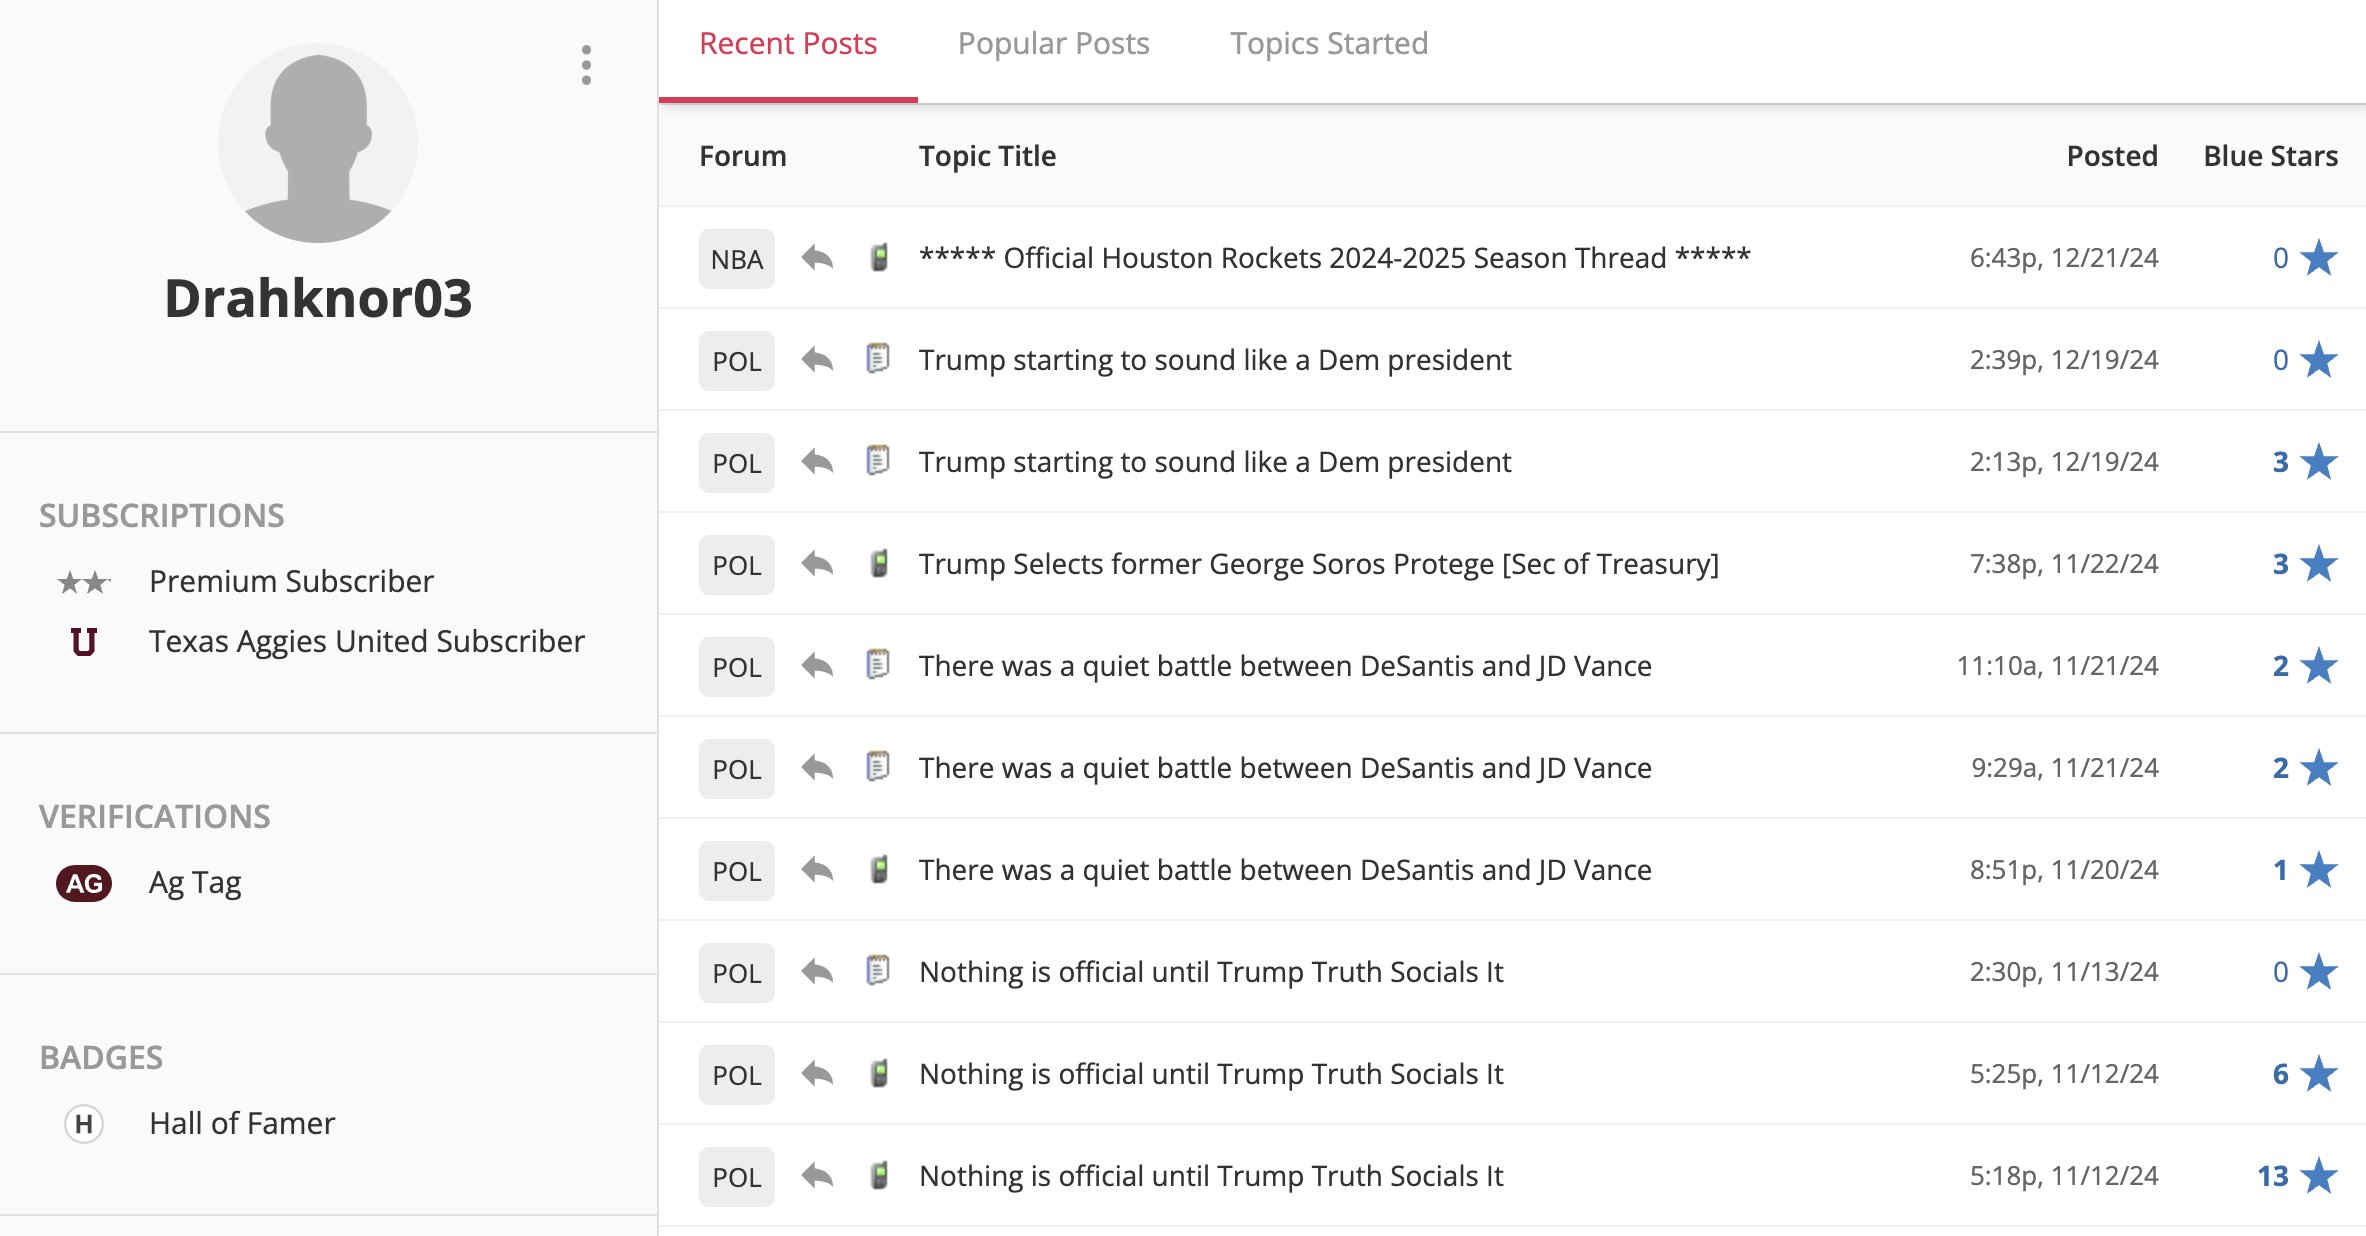Click notepad icon on 2:39p Trump Dem post

pyautogui.click(x=877, y=359)
